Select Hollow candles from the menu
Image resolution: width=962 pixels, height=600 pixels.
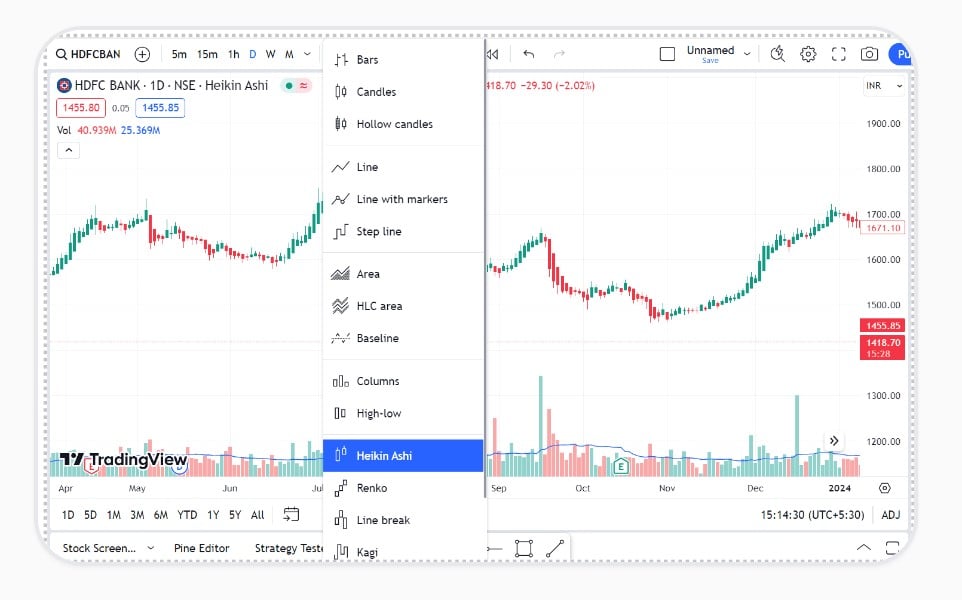pos(394,124)
